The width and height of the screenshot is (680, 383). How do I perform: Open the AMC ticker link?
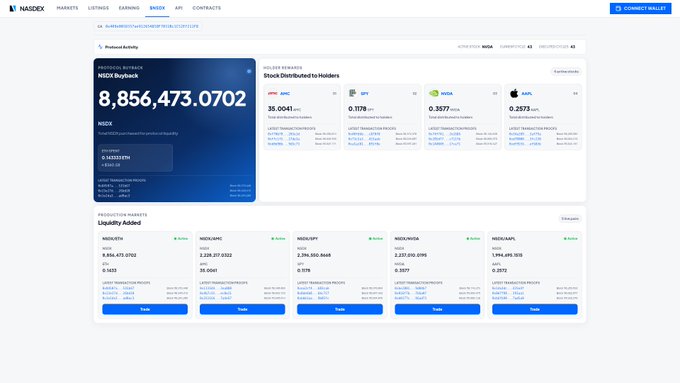[285, 94]
